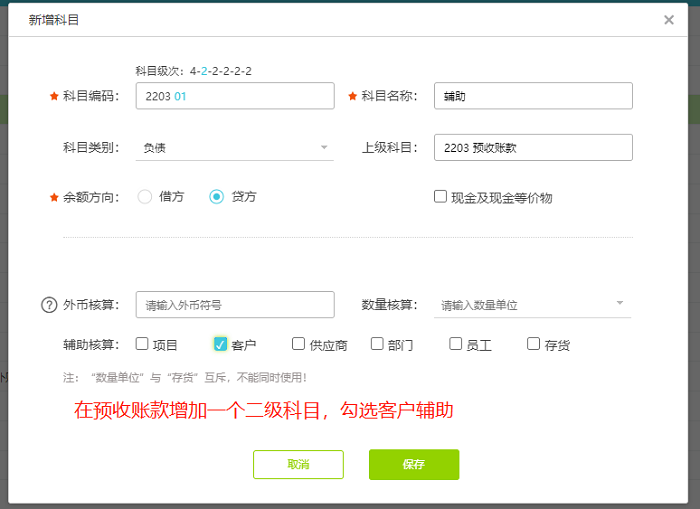Viewport: 700px width, 509px height.
Task: Click the 科目名称 text field
Action: (534, 96)
